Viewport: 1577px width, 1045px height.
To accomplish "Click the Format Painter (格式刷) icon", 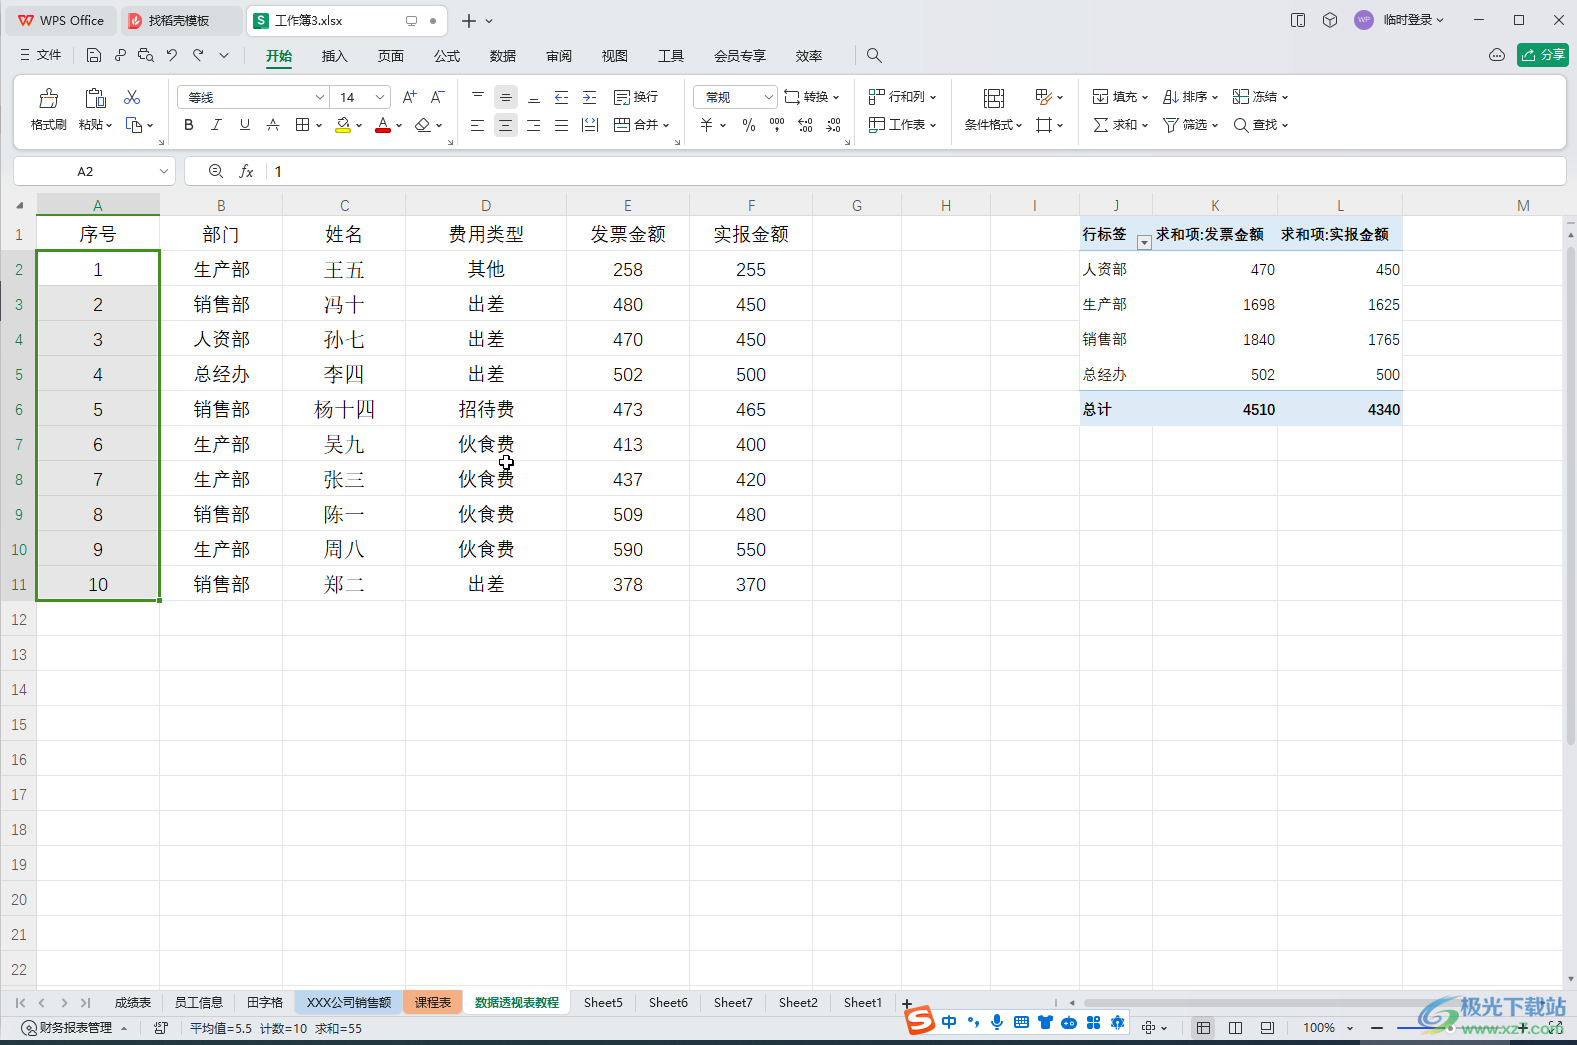I will [48, 98].
